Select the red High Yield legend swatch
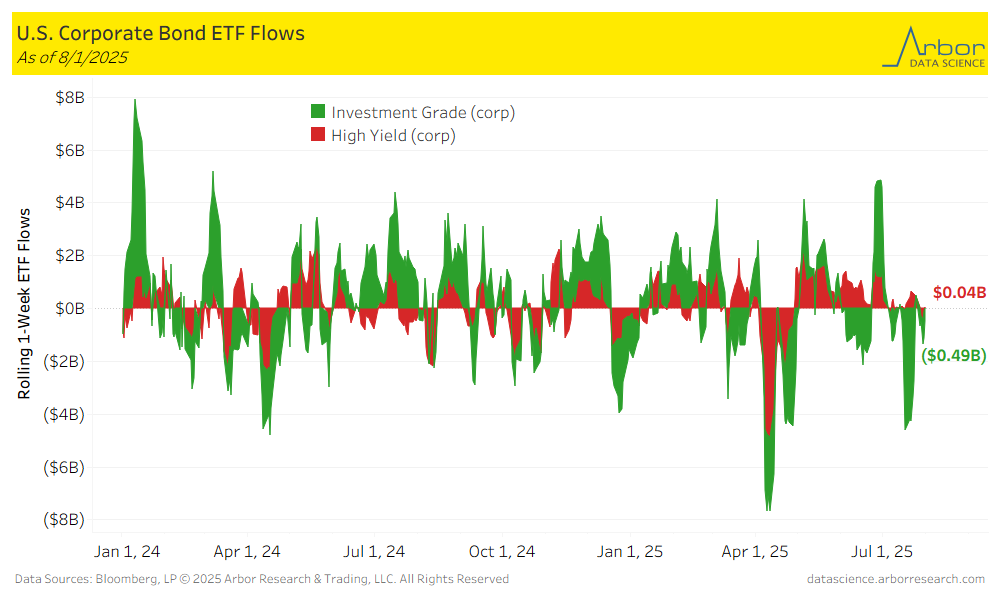Image resolution: width=1000 pixels, height=600 pixels. (318, 136)
